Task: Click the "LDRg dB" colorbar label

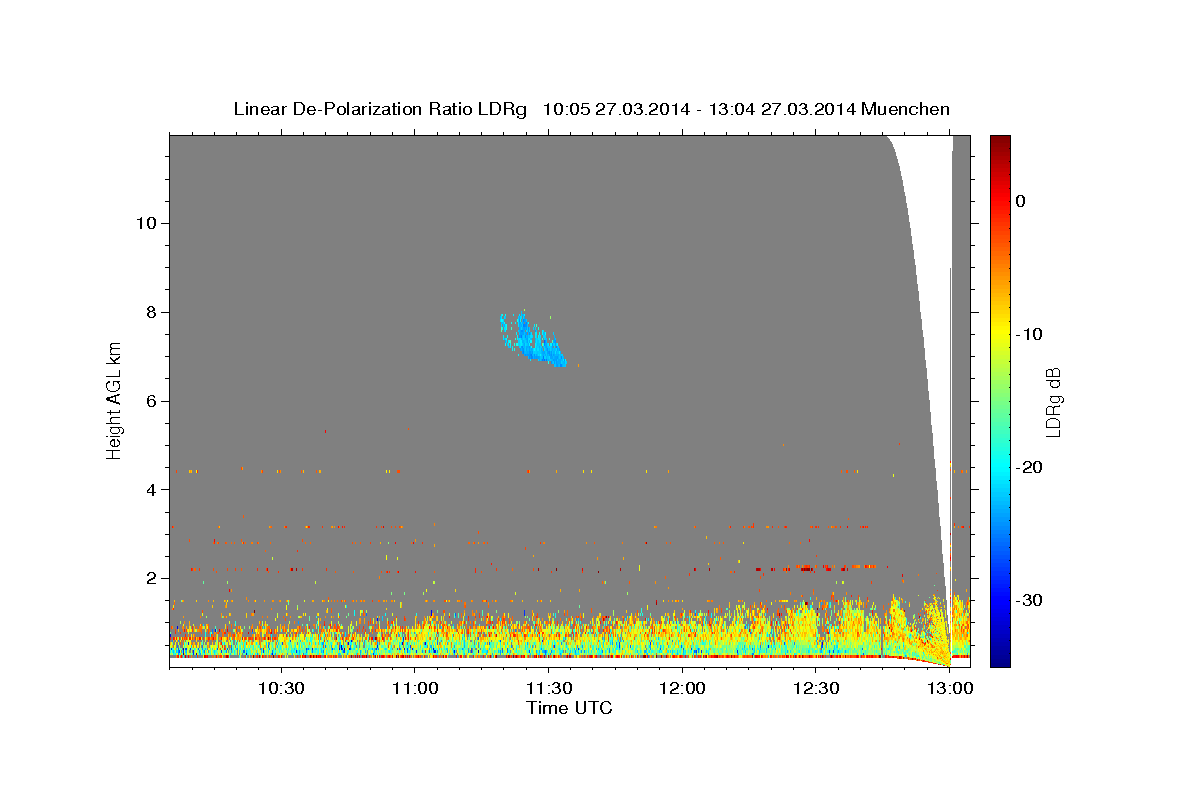Action: 1053,401
